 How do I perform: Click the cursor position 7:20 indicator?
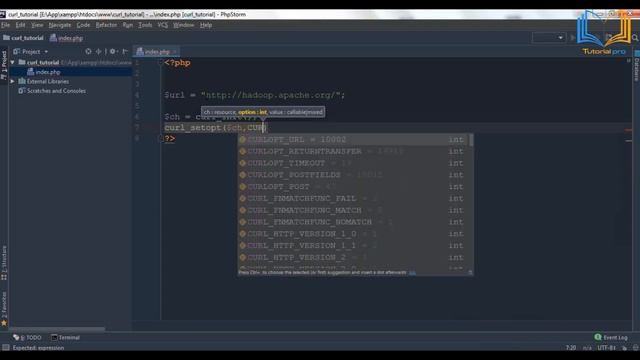(x=571, y=348)
